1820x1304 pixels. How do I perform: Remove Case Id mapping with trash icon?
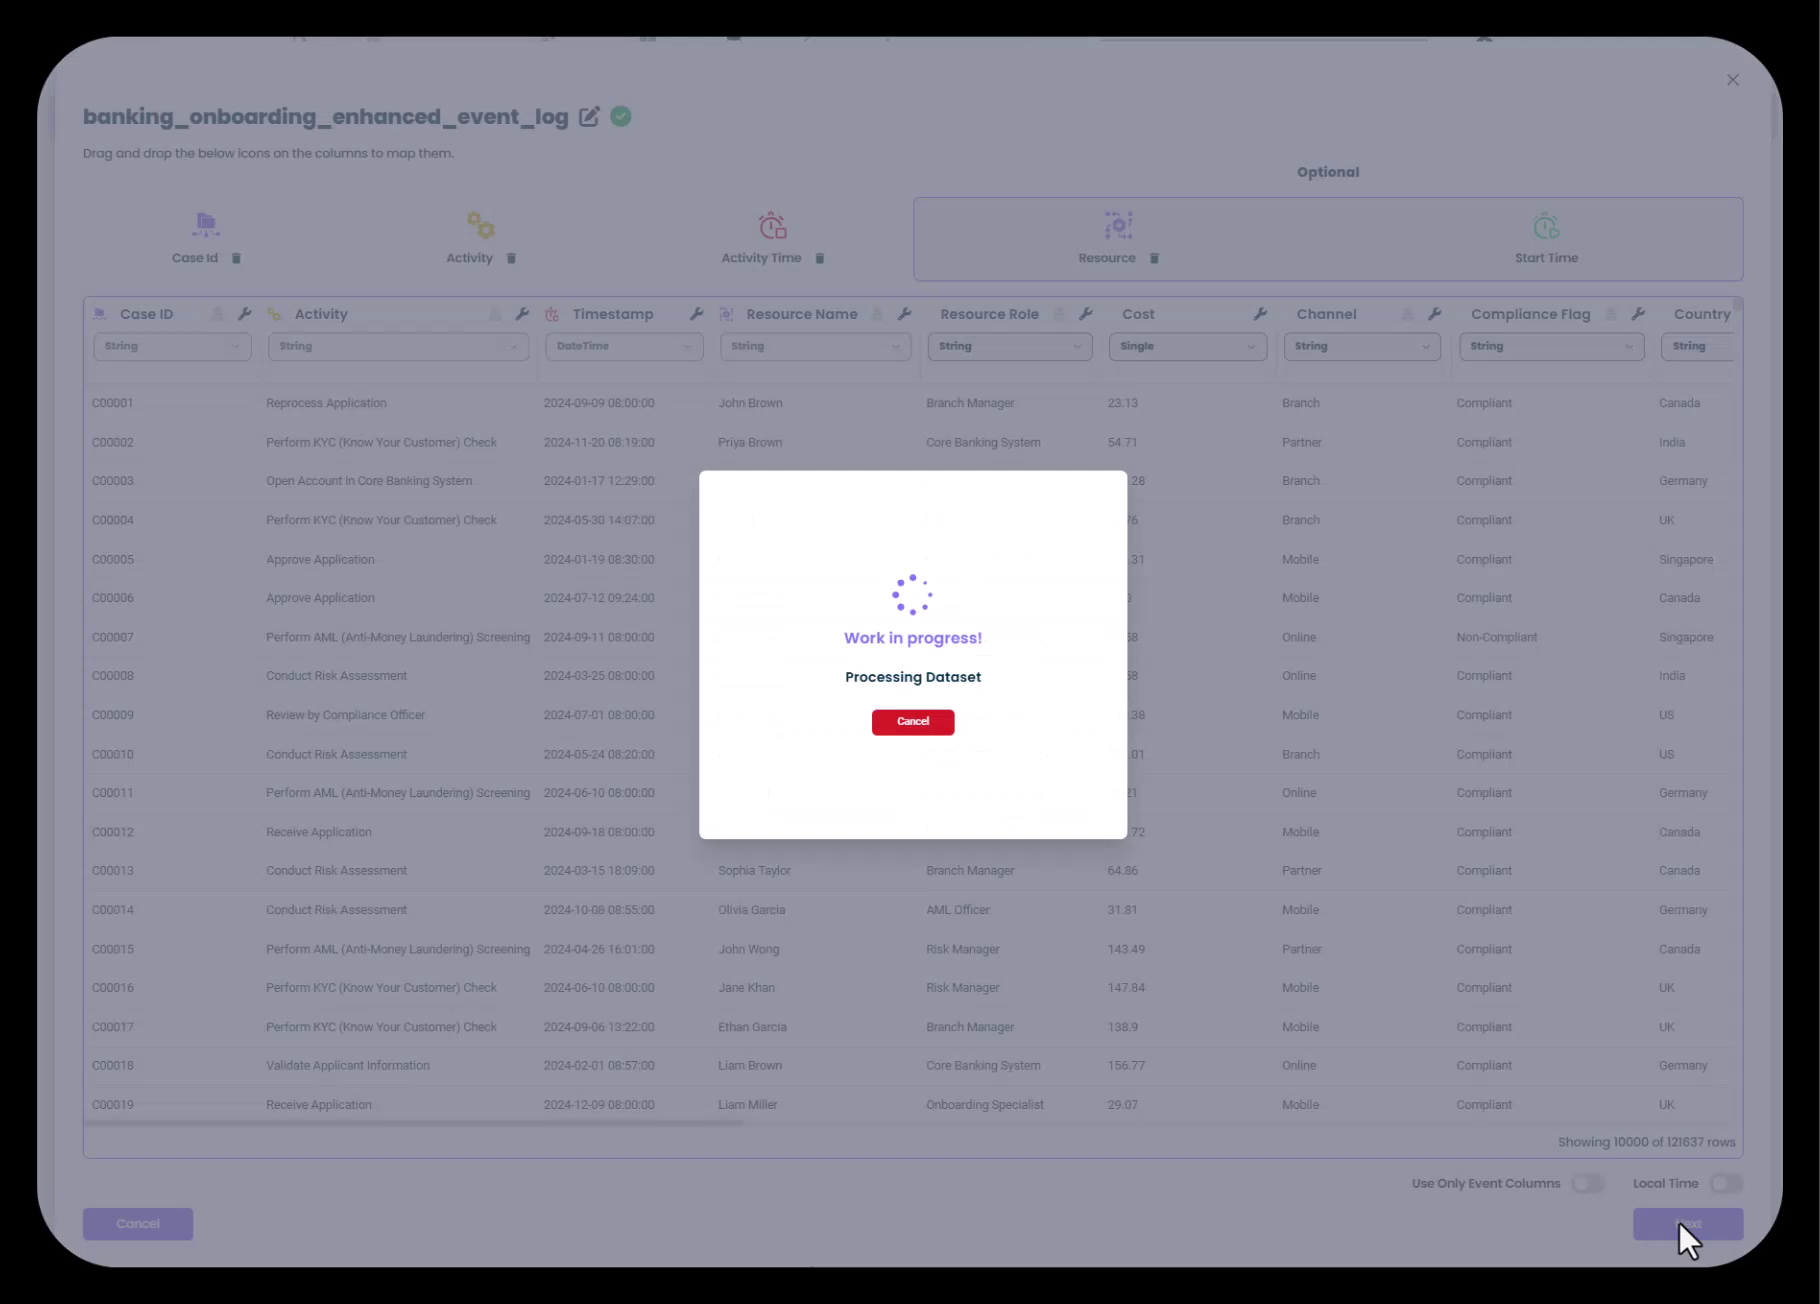coord(237,258)
